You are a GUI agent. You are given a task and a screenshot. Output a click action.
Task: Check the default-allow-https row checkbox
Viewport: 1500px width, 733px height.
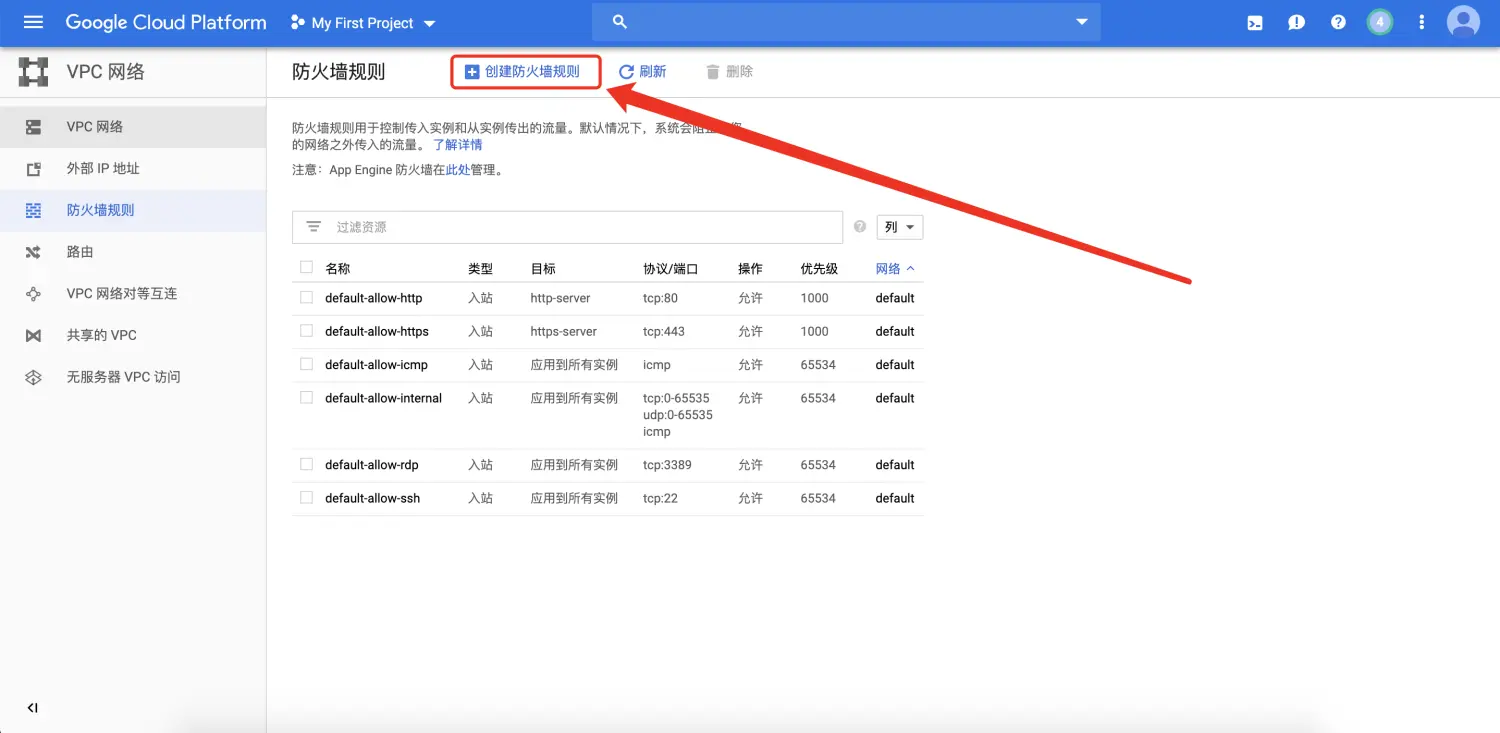click(x=306, y=330)
